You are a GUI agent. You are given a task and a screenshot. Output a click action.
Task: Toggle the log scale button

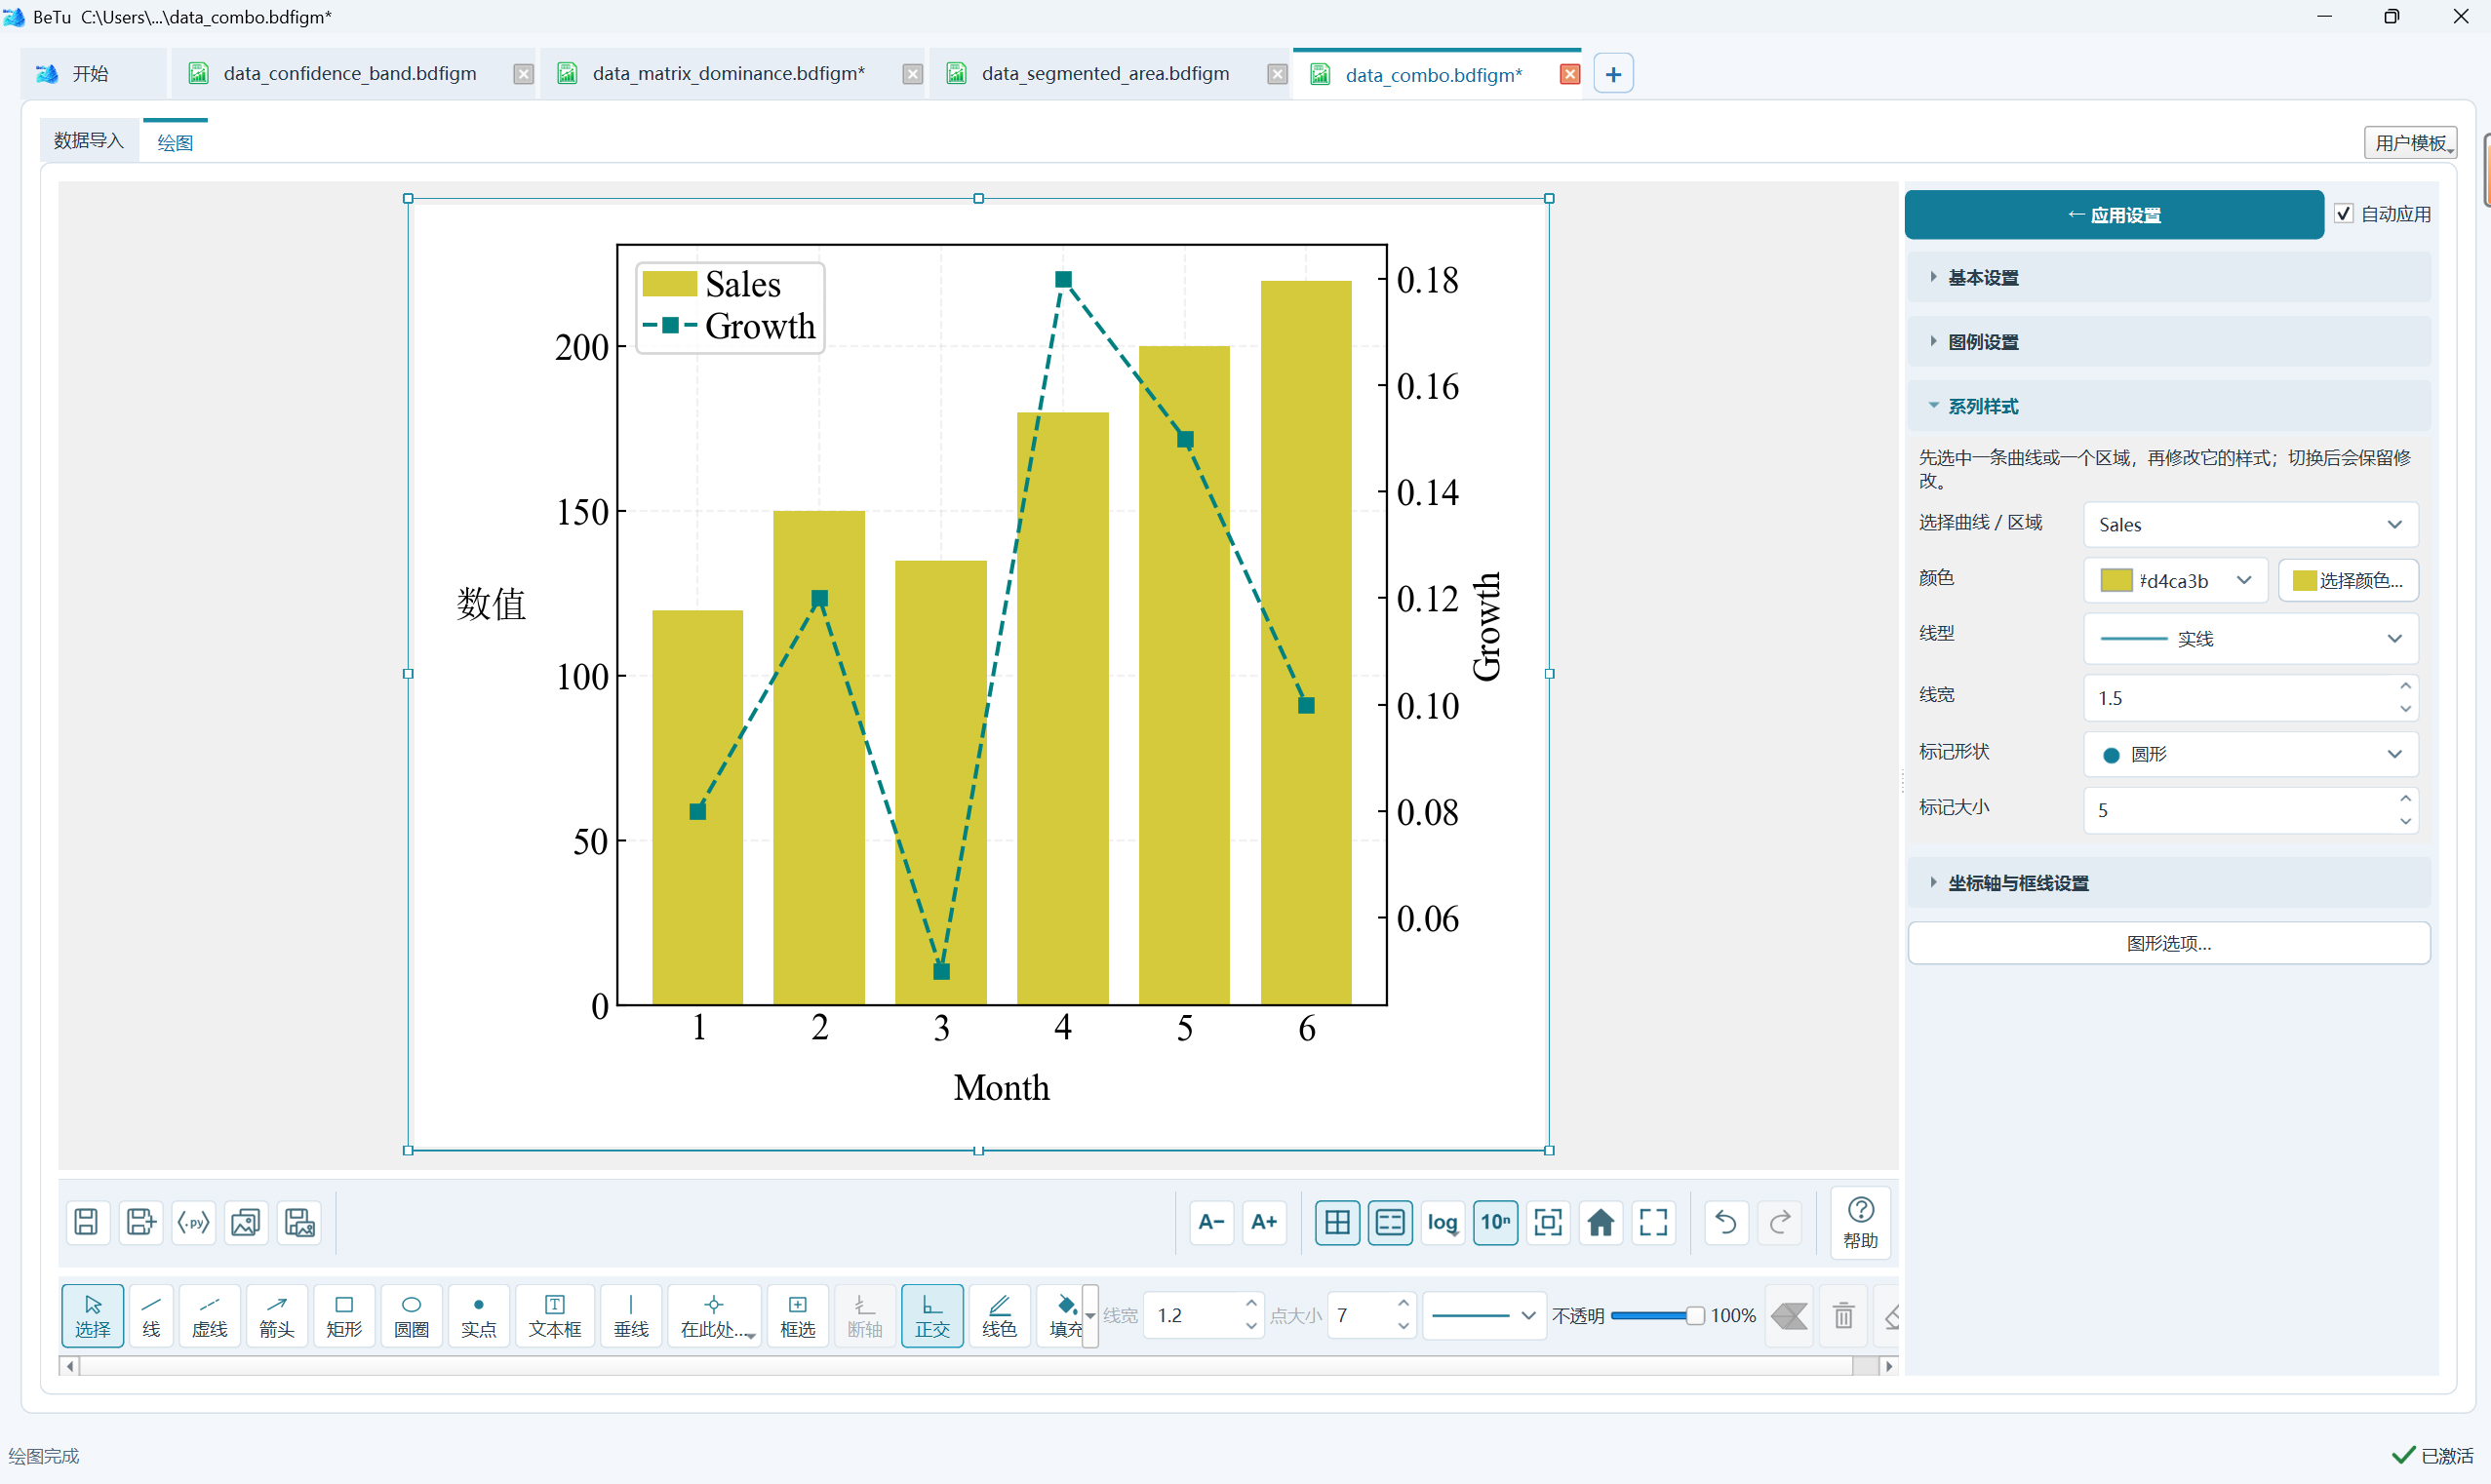[x=1442, y=1222]
